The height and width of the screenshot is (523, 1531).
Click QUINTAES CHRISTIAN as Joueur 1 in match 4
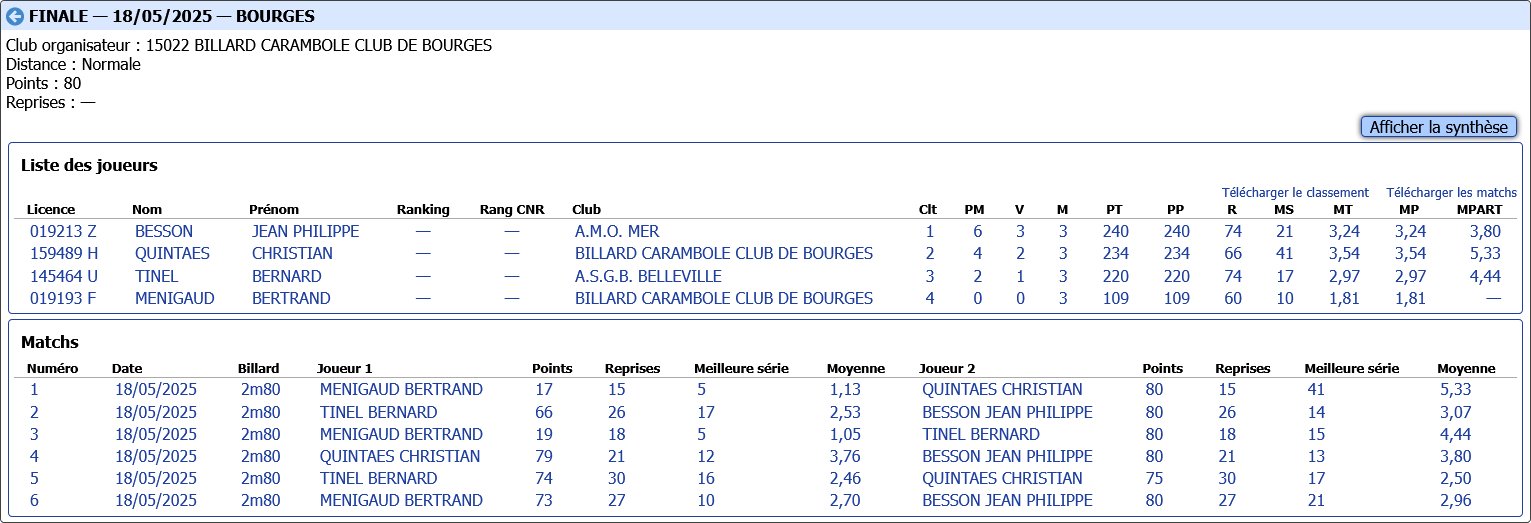[400, 456]
